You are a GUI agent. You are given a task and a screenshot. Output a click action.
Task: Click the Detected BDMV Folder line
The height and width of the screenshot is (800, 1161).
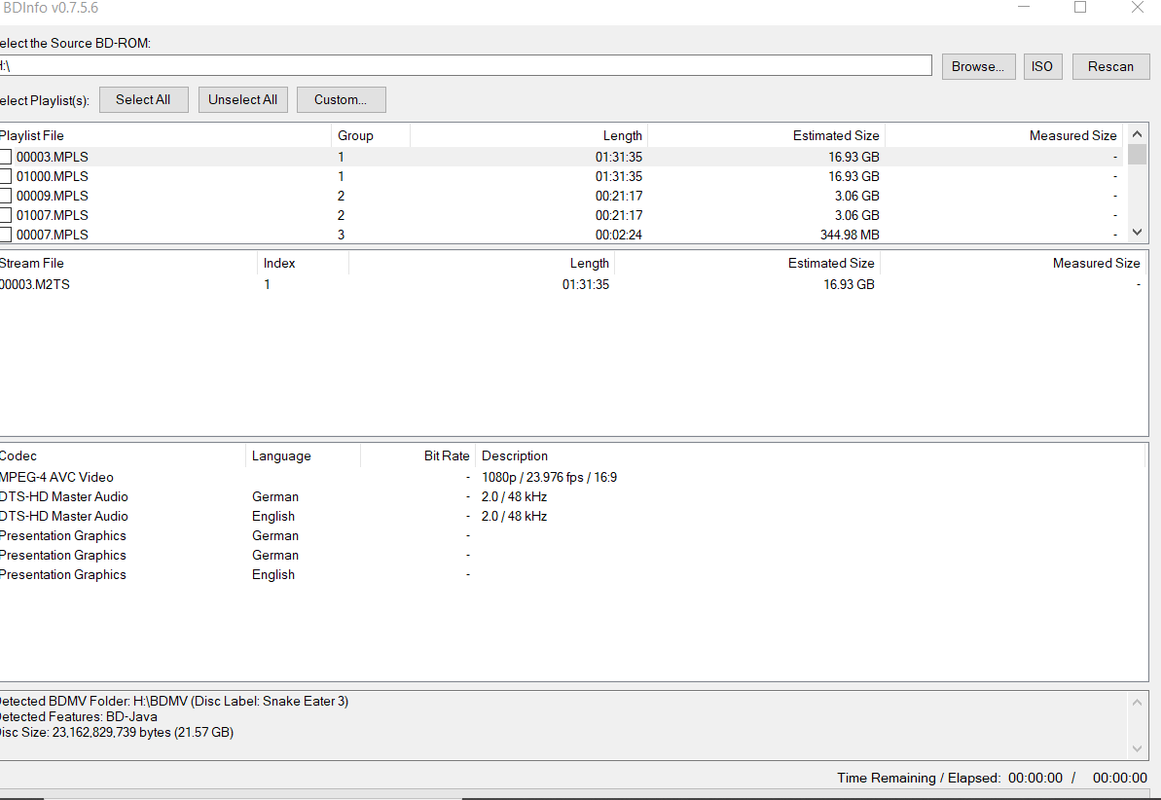(174, 701)
